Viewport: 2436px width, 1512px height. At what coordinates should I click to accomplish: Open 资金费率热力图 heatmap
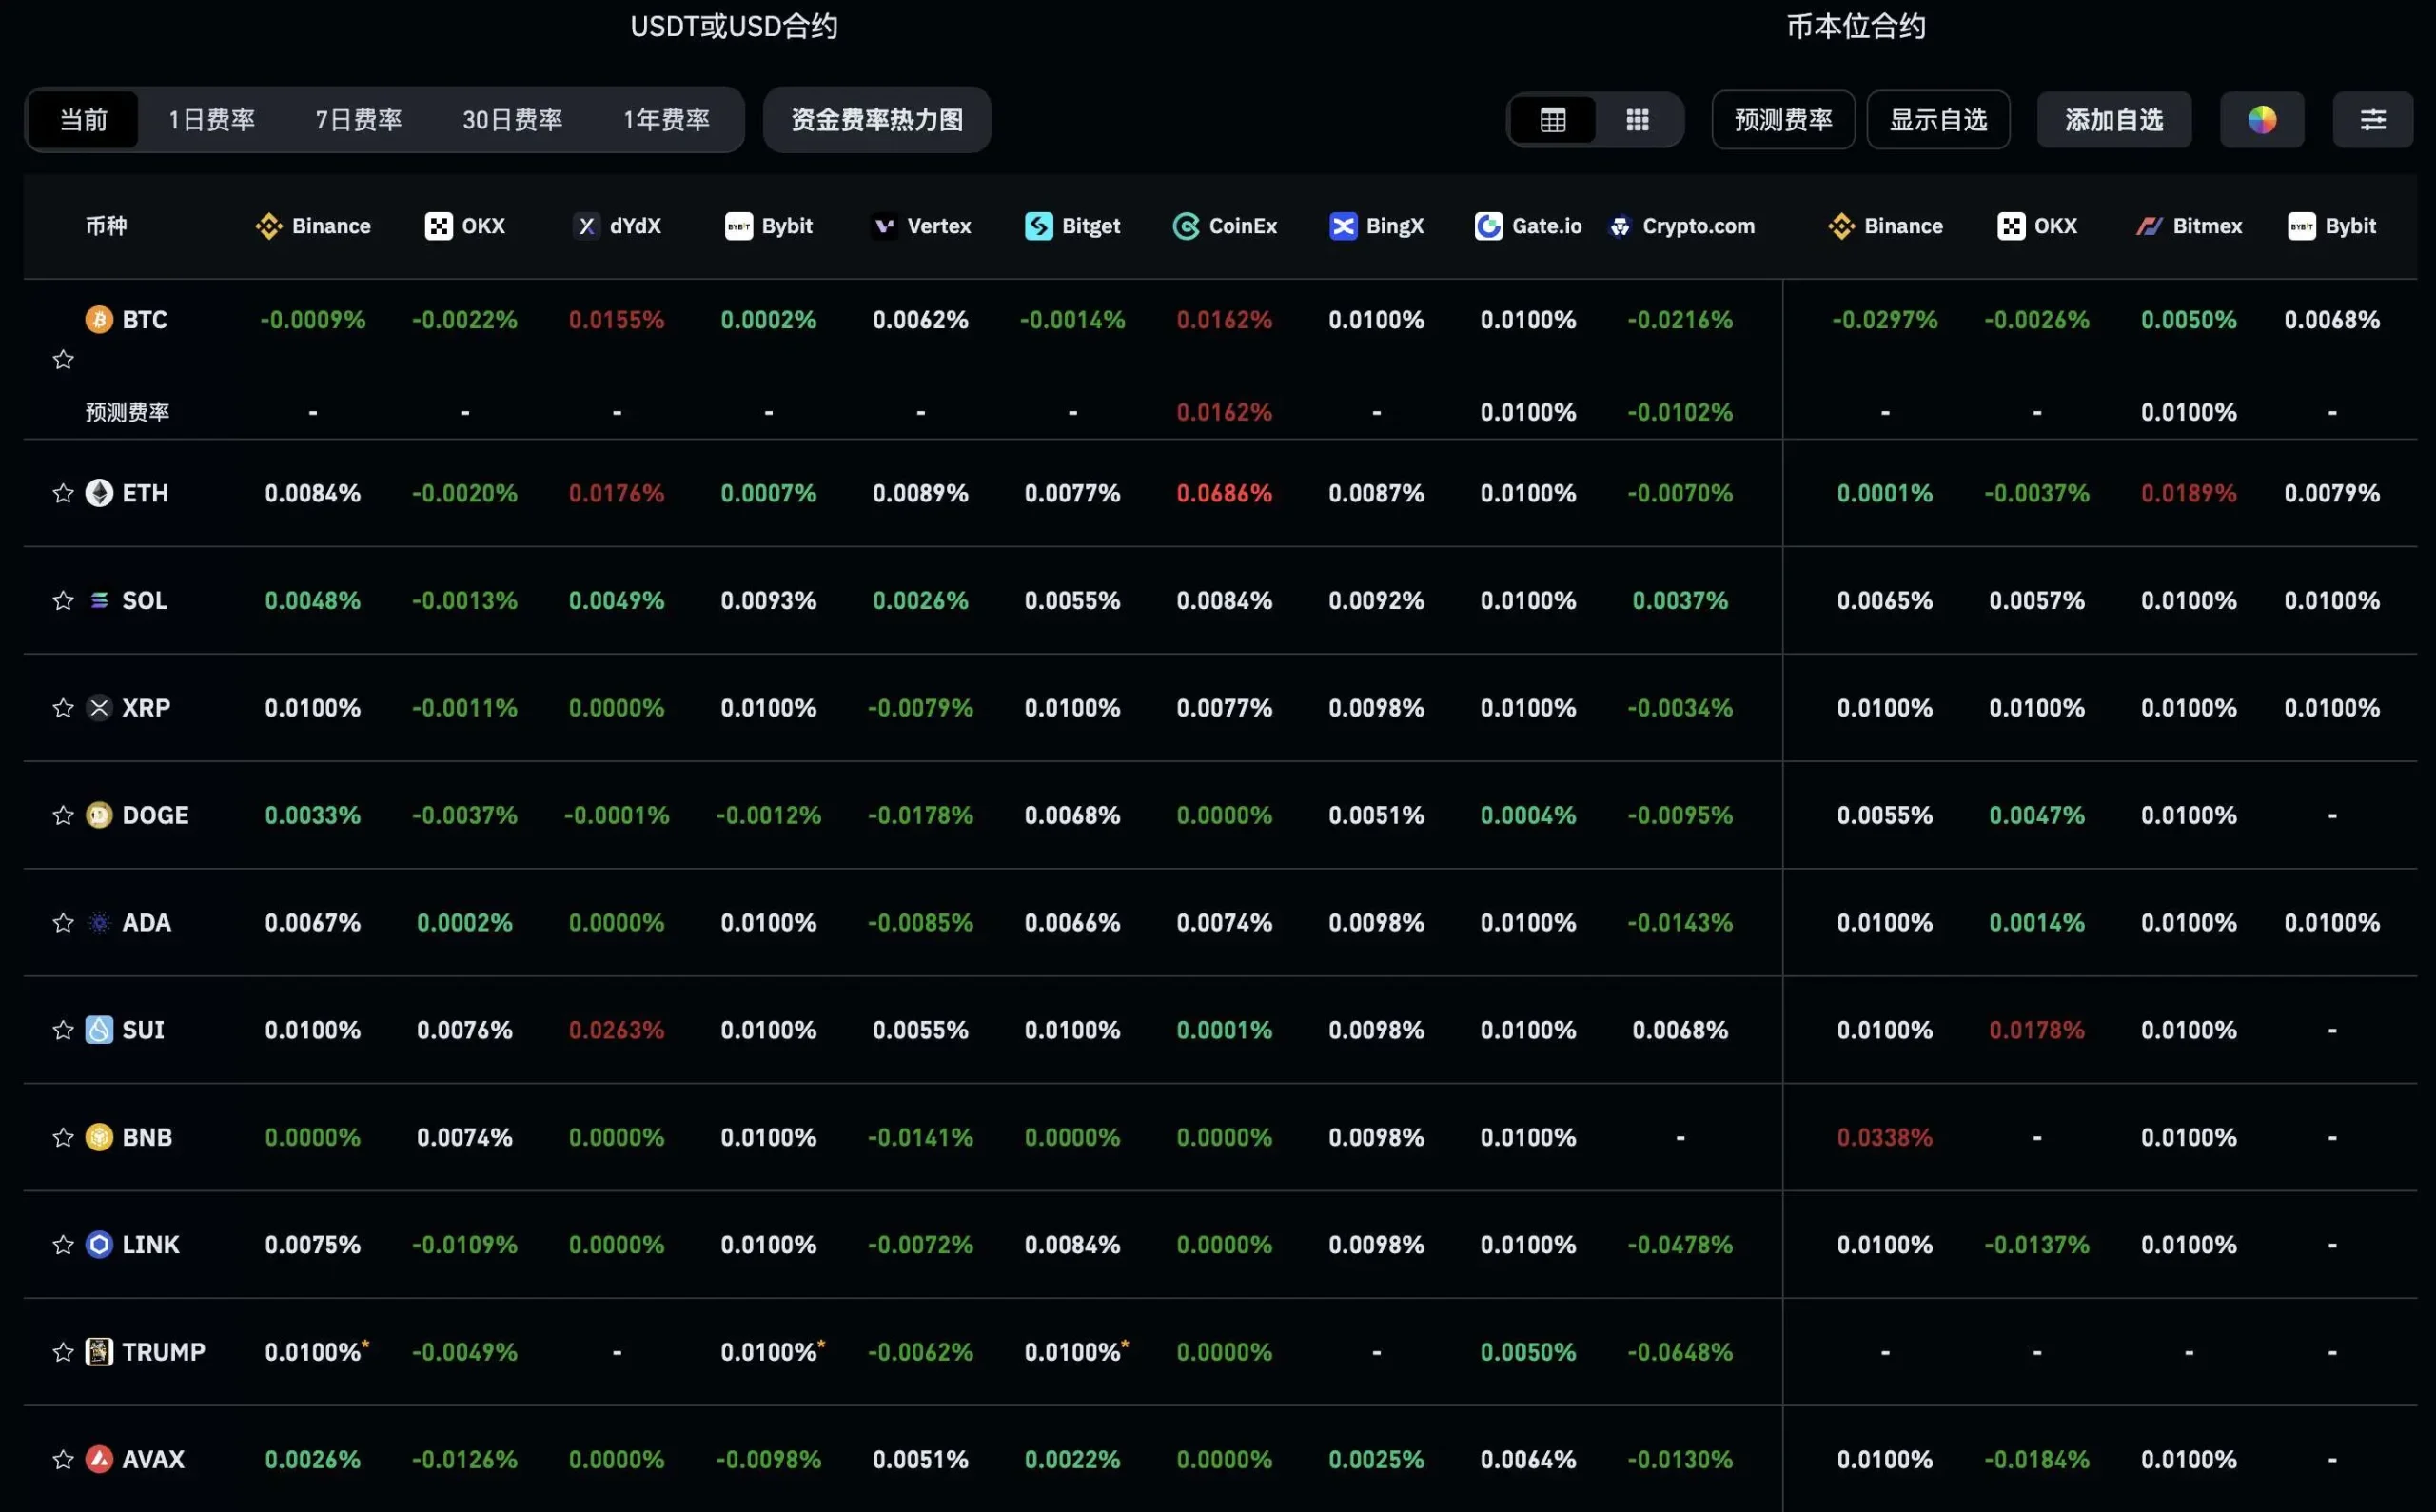pyautogui.click(x=877, y=120)
